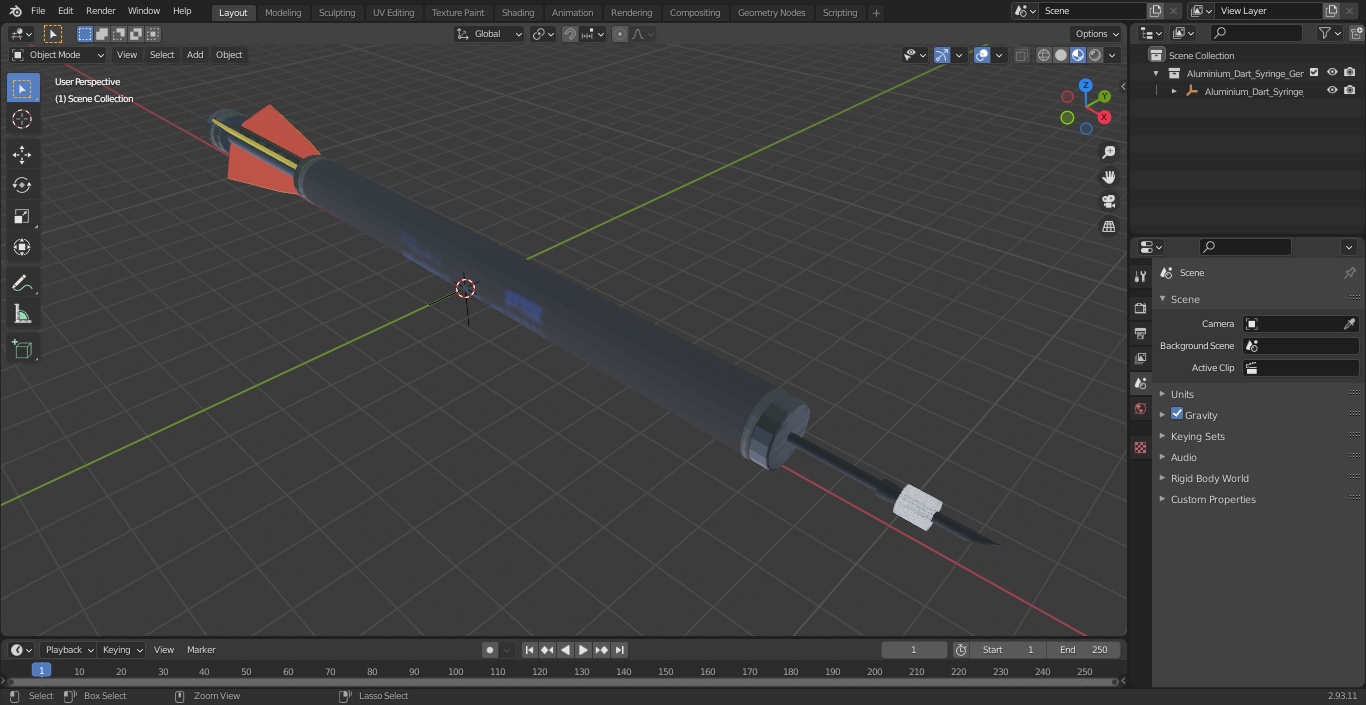The height and width of the screenshot is (705, 1366).
Task: Open the Playback dropdown
Action: click(x=68, y=650)
